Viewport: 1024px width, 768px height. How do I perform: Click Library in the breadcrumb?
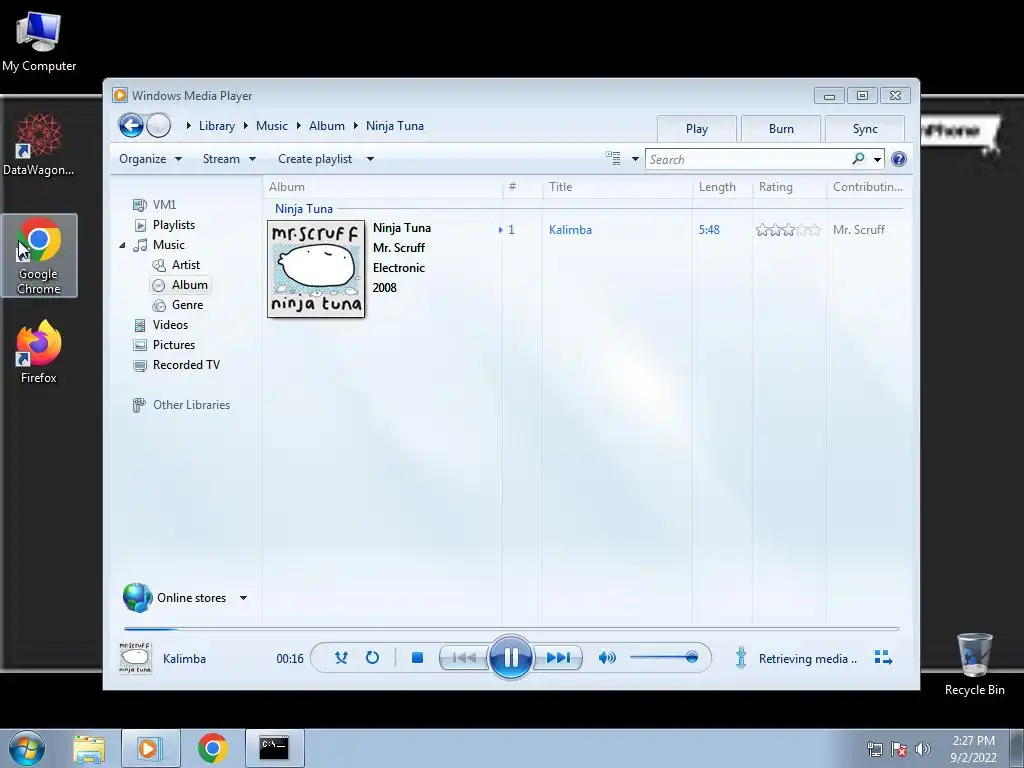(217, 125)
